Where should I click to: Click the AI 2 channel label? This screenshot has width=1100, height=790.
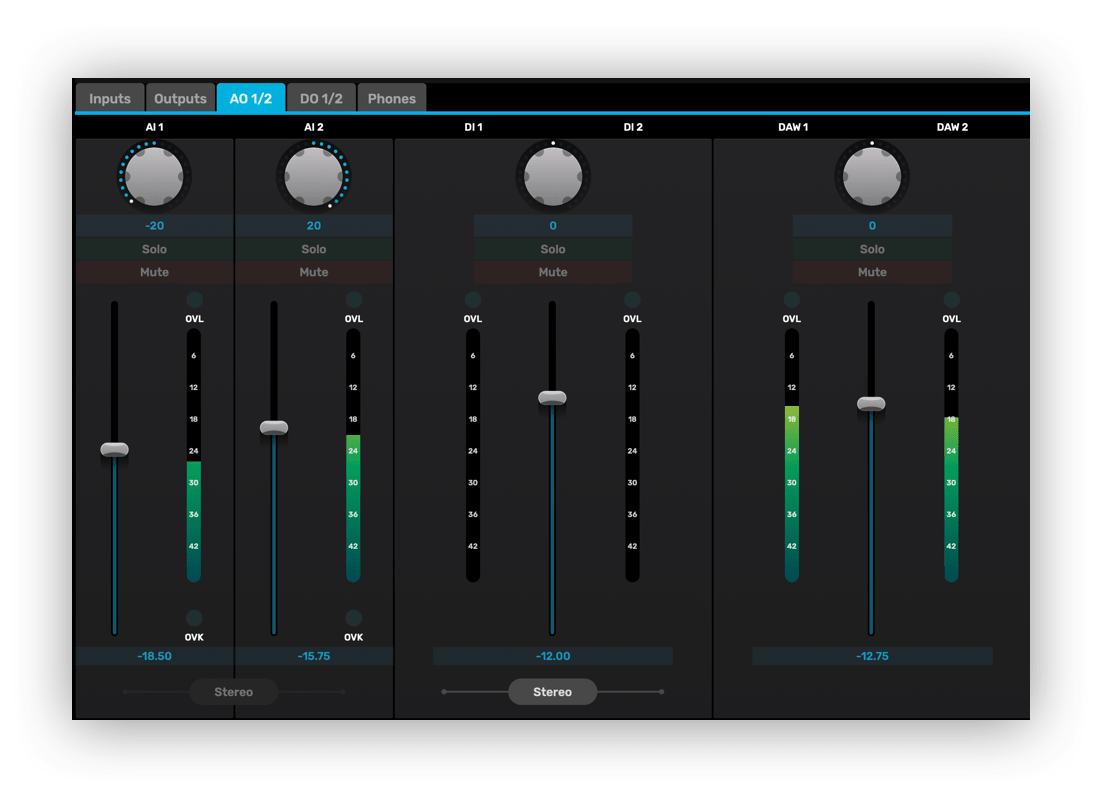pos(314,127)
